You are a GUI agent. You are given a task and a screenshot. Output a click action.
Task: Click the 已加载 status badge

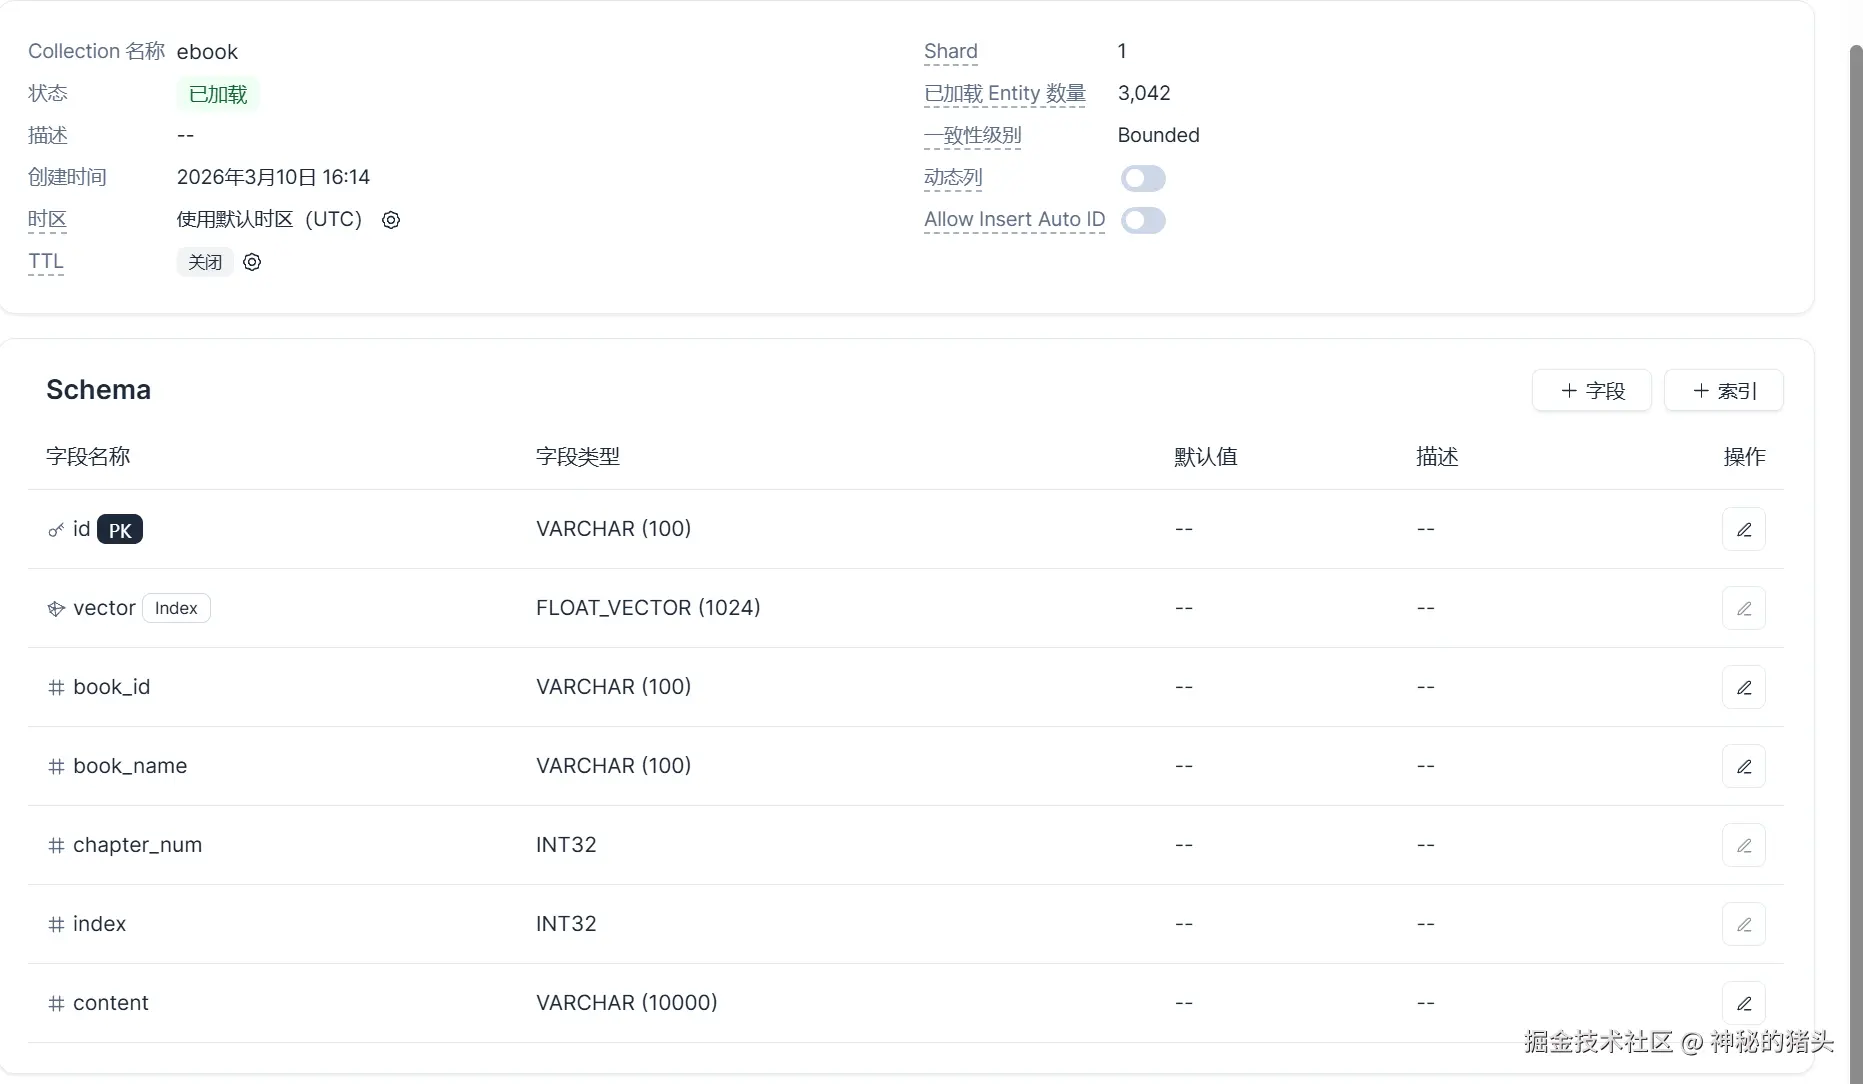point(218,94)
